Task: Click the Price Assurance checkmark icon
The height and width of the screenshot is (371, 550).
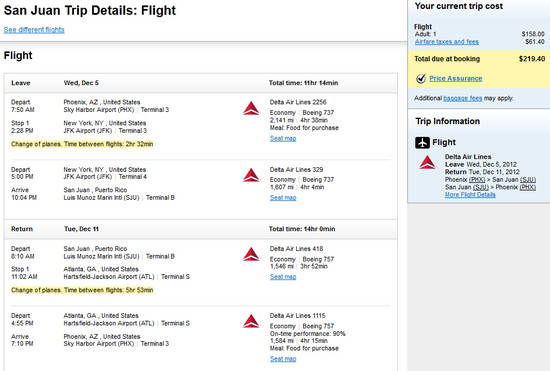Action: (x=421, y=79)
